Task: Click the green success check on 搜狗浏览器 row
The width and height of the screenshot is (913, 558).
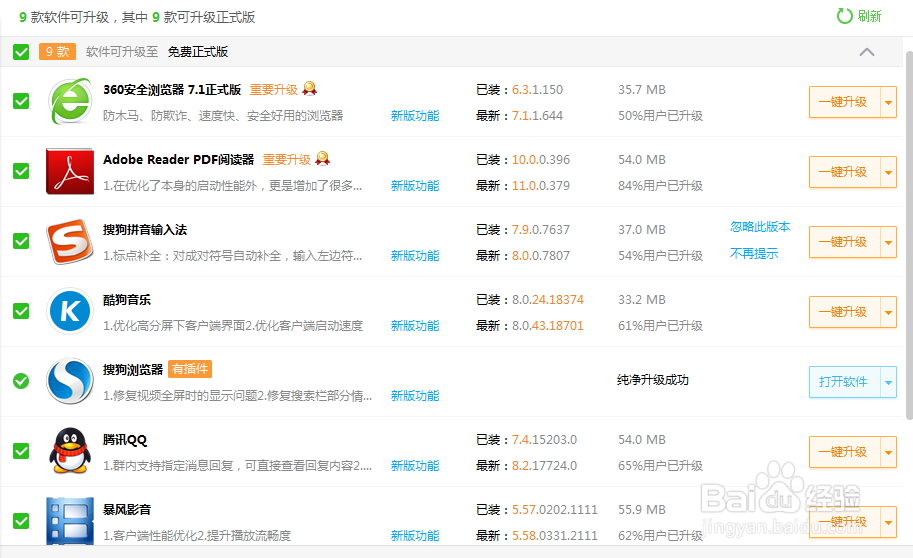Action: (x=21, y=381)
